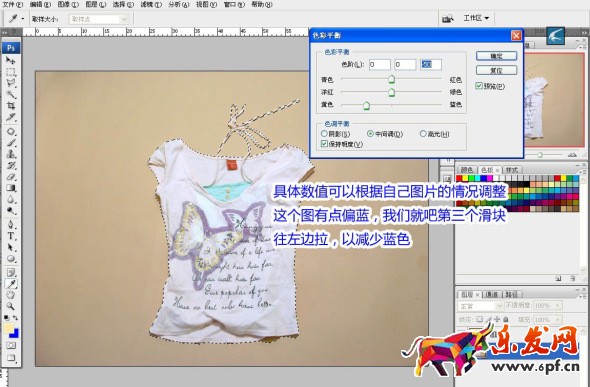
Task: Toggle lock all icon in Layers panel
Action: click(505, 319)
